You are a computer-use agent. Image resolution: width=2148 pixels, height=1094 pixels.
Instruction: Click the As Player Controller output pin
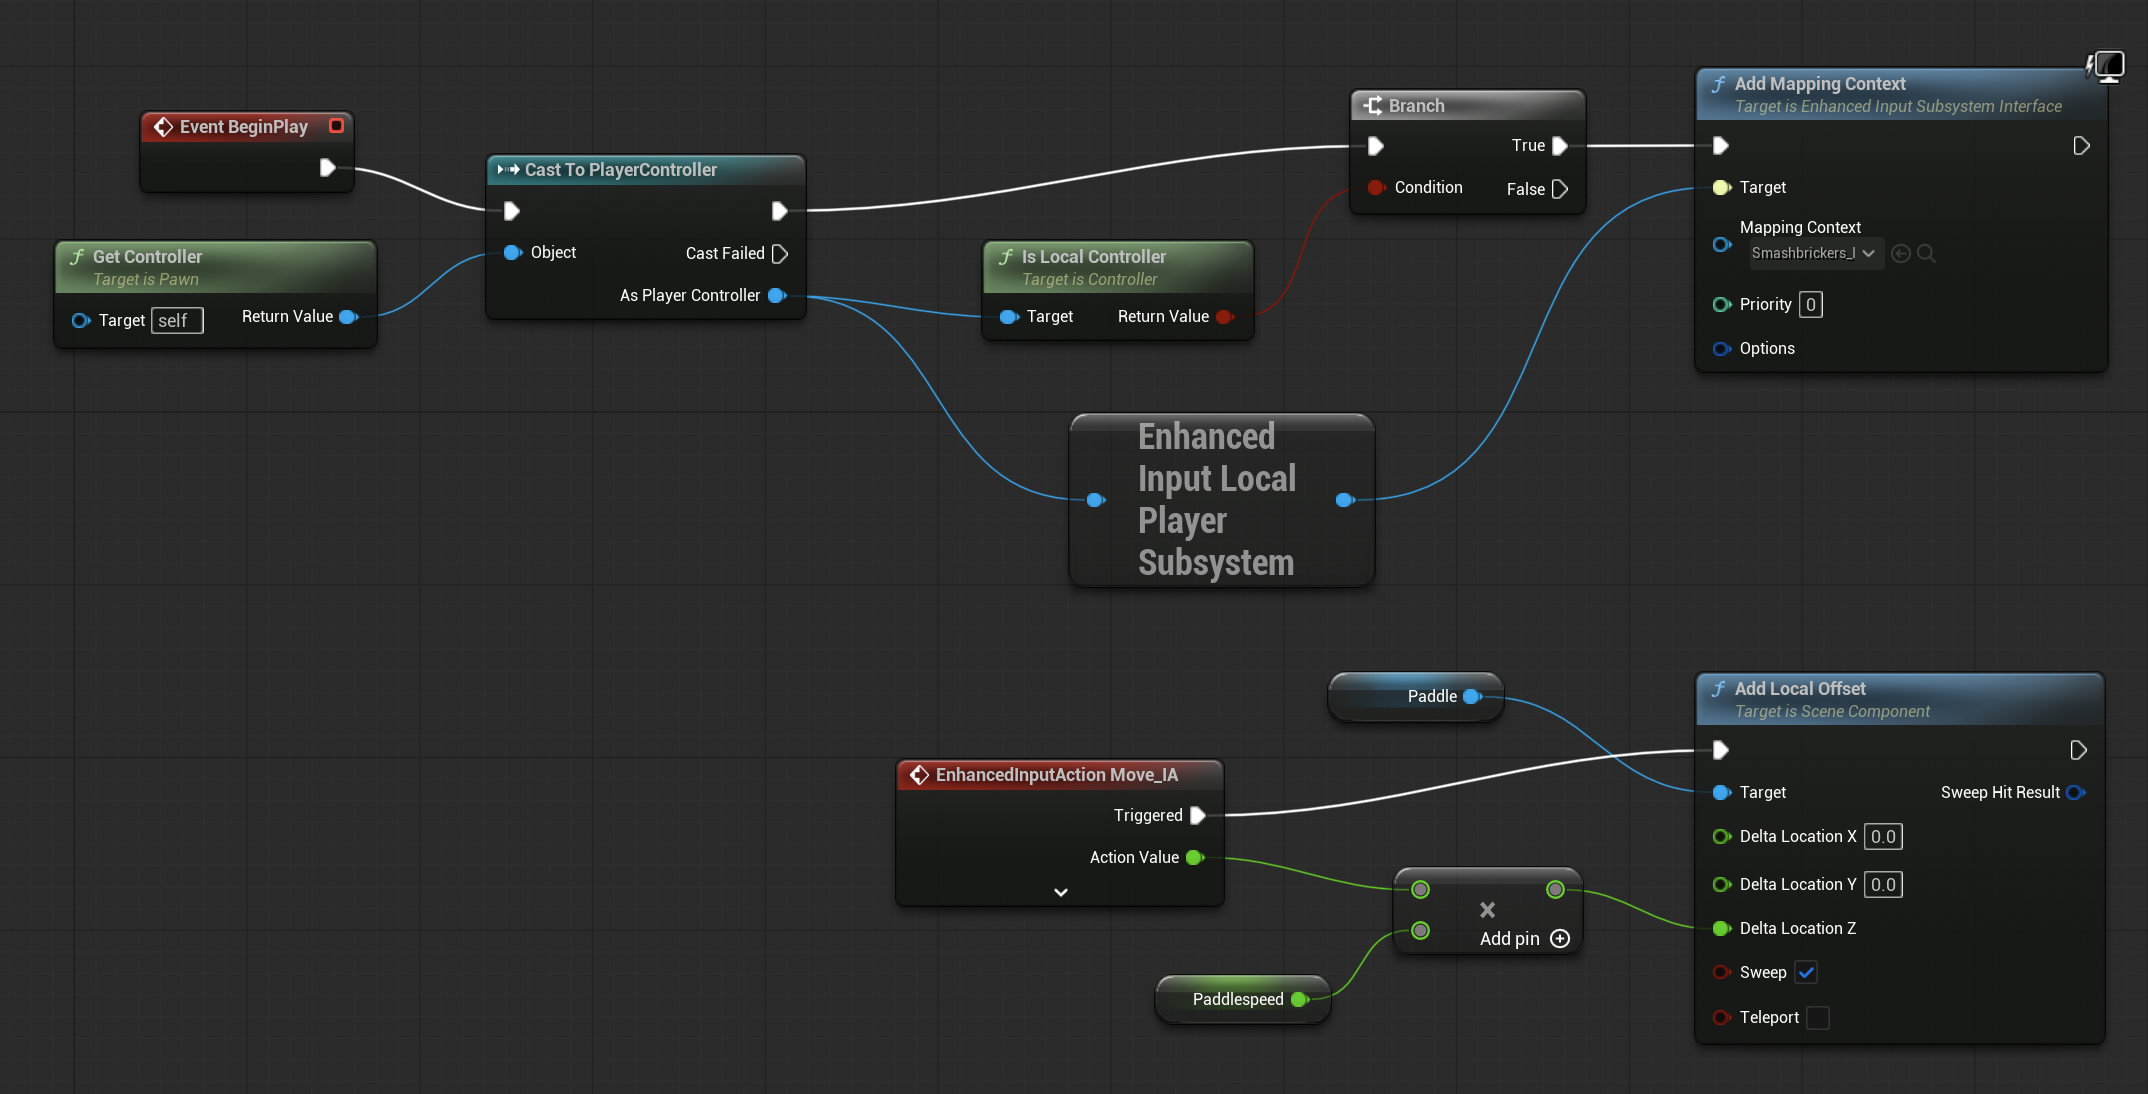click(777, 296)
